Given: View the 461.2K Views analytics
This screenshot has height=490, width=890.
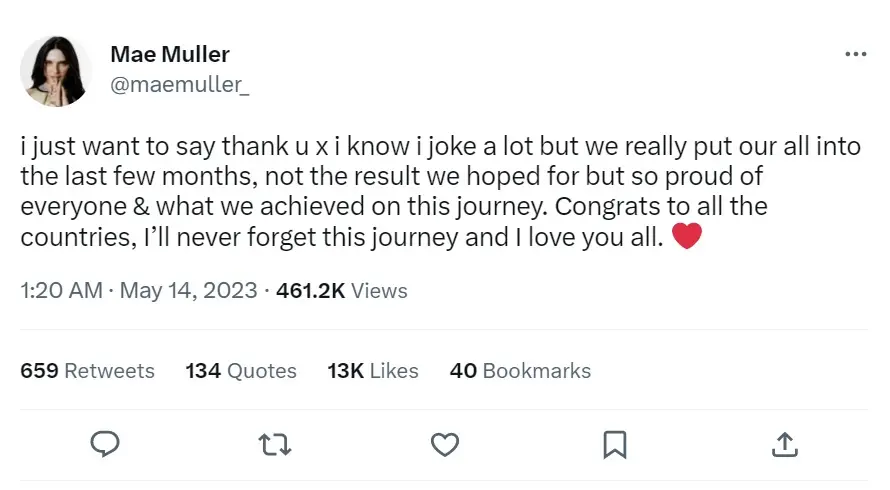Looking at the screenshot, I should [x=342, y=291].
